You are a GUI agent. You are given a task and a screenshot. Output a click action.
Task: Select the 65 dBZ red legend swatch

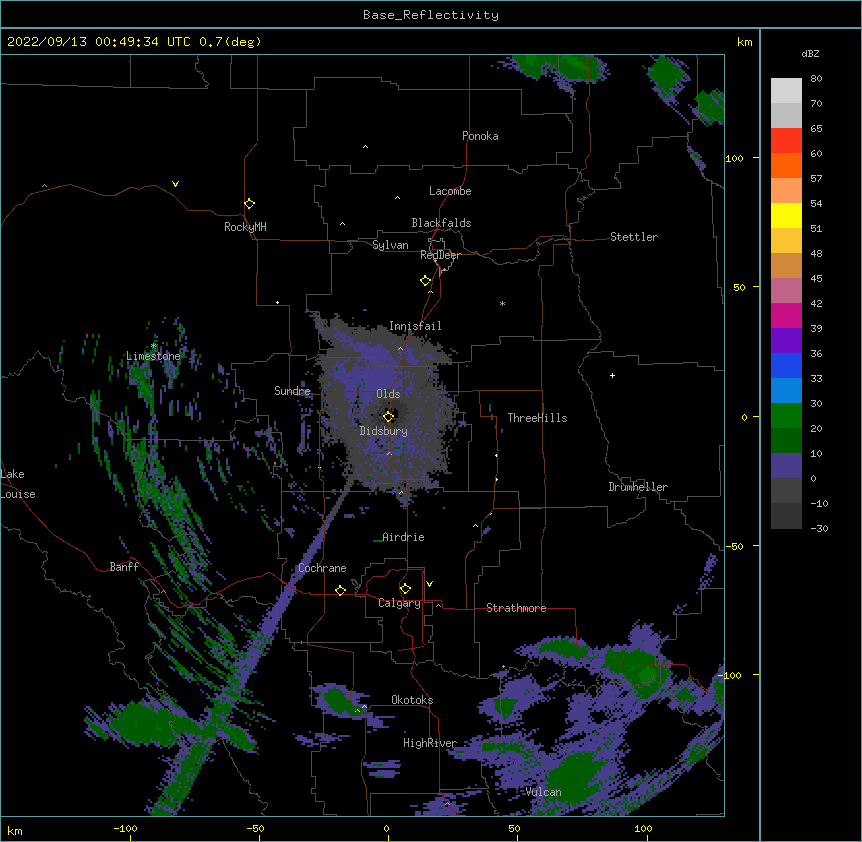(x=786, y=140)
